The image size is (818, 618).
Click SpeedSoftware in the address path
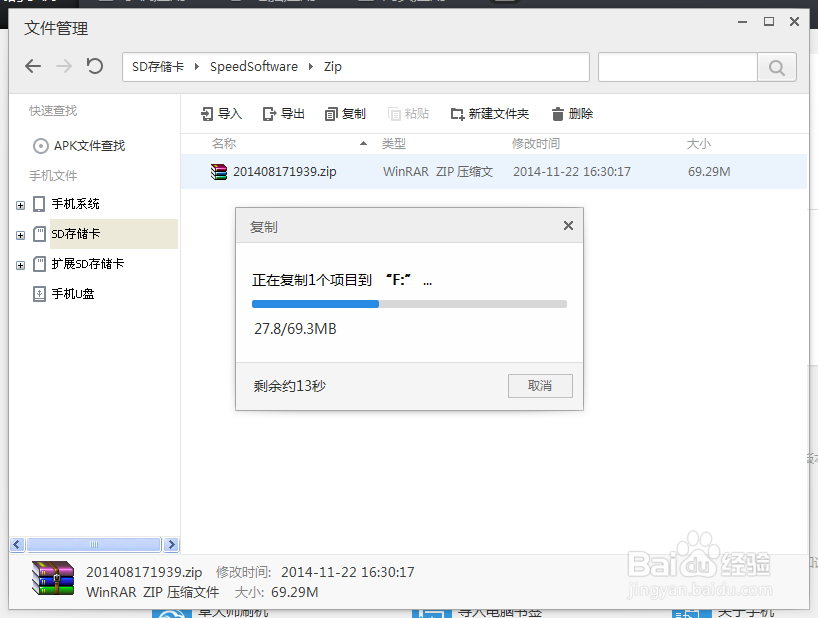pos(254,67)
